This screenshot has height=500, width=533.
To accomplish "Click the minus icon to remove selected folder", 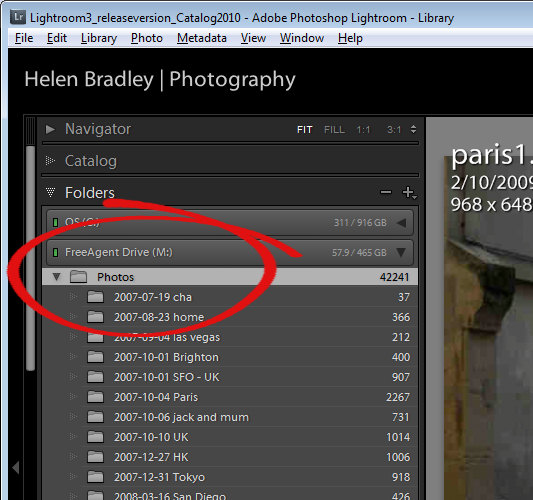I will [386, 192].
